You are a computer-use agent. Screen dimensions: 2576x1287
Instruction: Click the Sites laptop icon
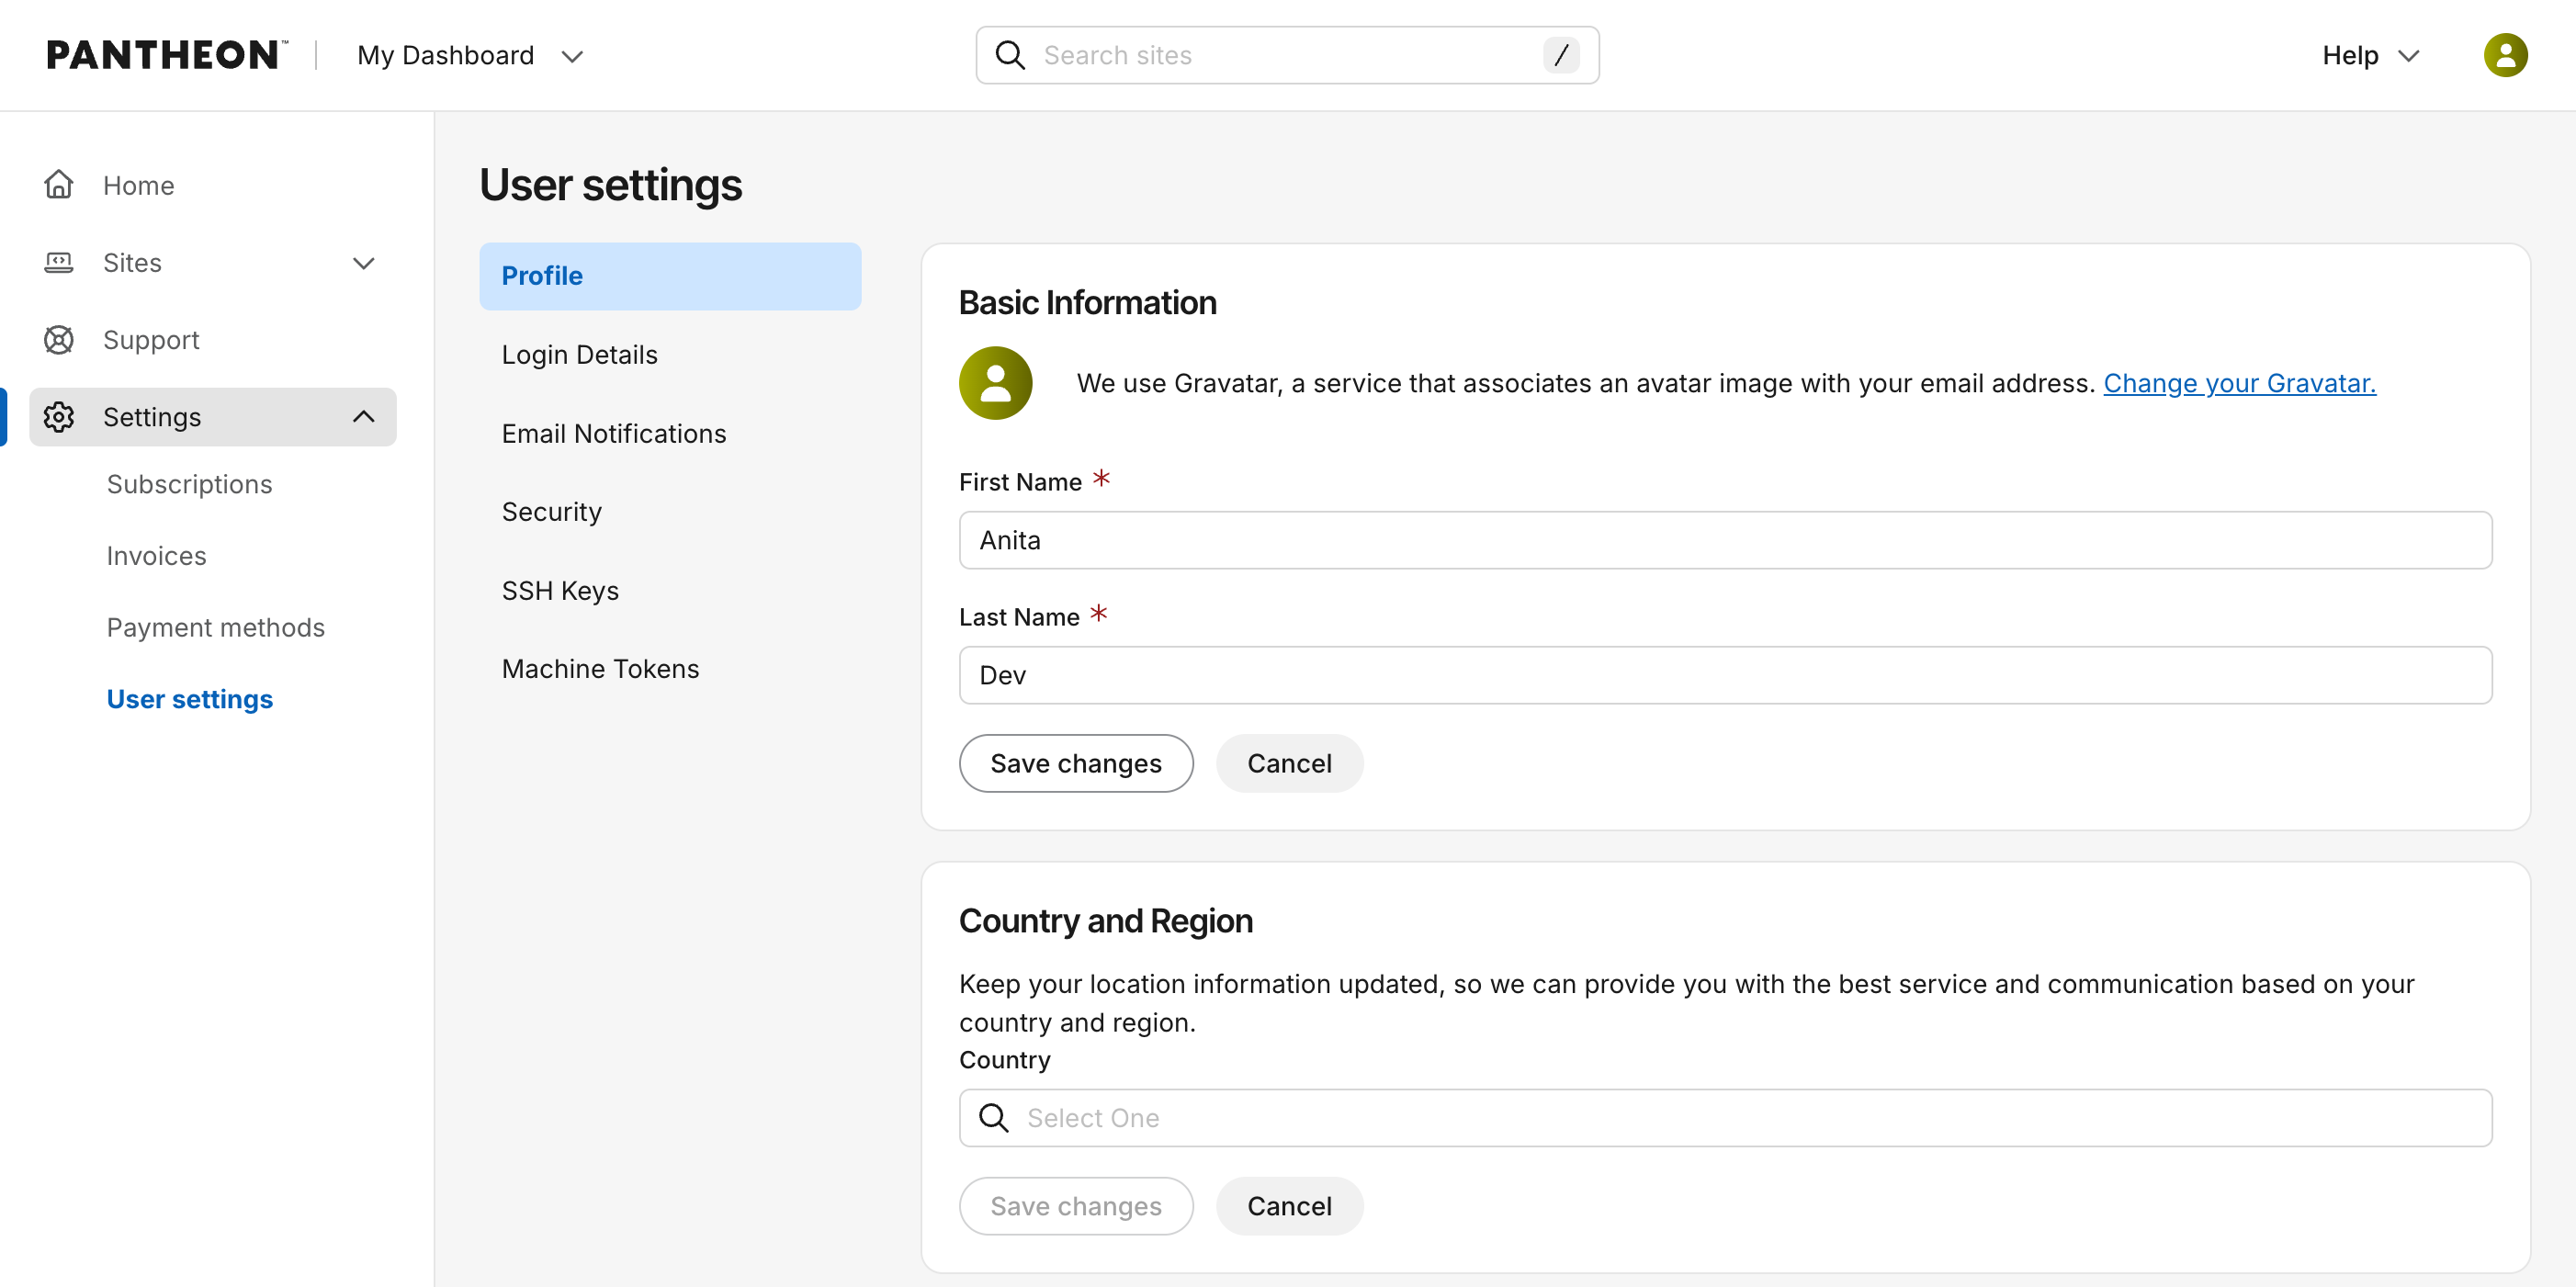point(59,263)
